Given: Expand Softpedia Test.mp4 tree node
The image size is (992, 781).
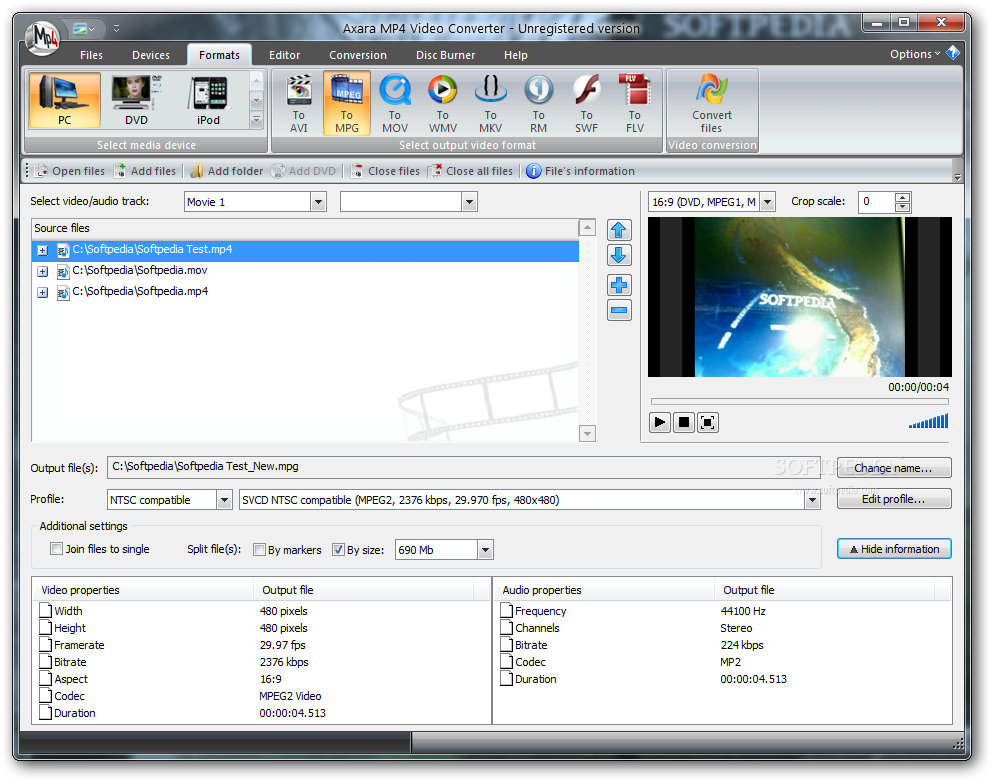Looking at the screenshot, I should click(42, 251).
